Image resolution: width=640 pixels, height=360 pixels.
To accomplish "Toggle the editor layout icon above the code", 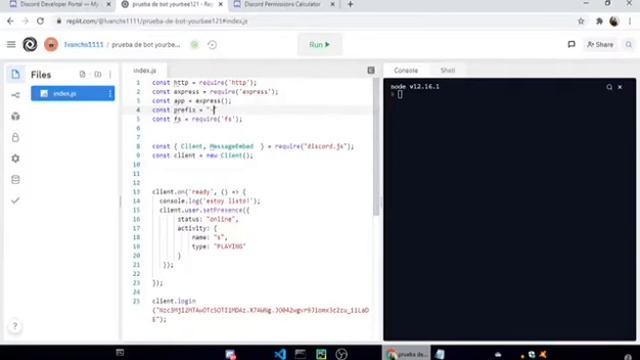I will point(371,70).
